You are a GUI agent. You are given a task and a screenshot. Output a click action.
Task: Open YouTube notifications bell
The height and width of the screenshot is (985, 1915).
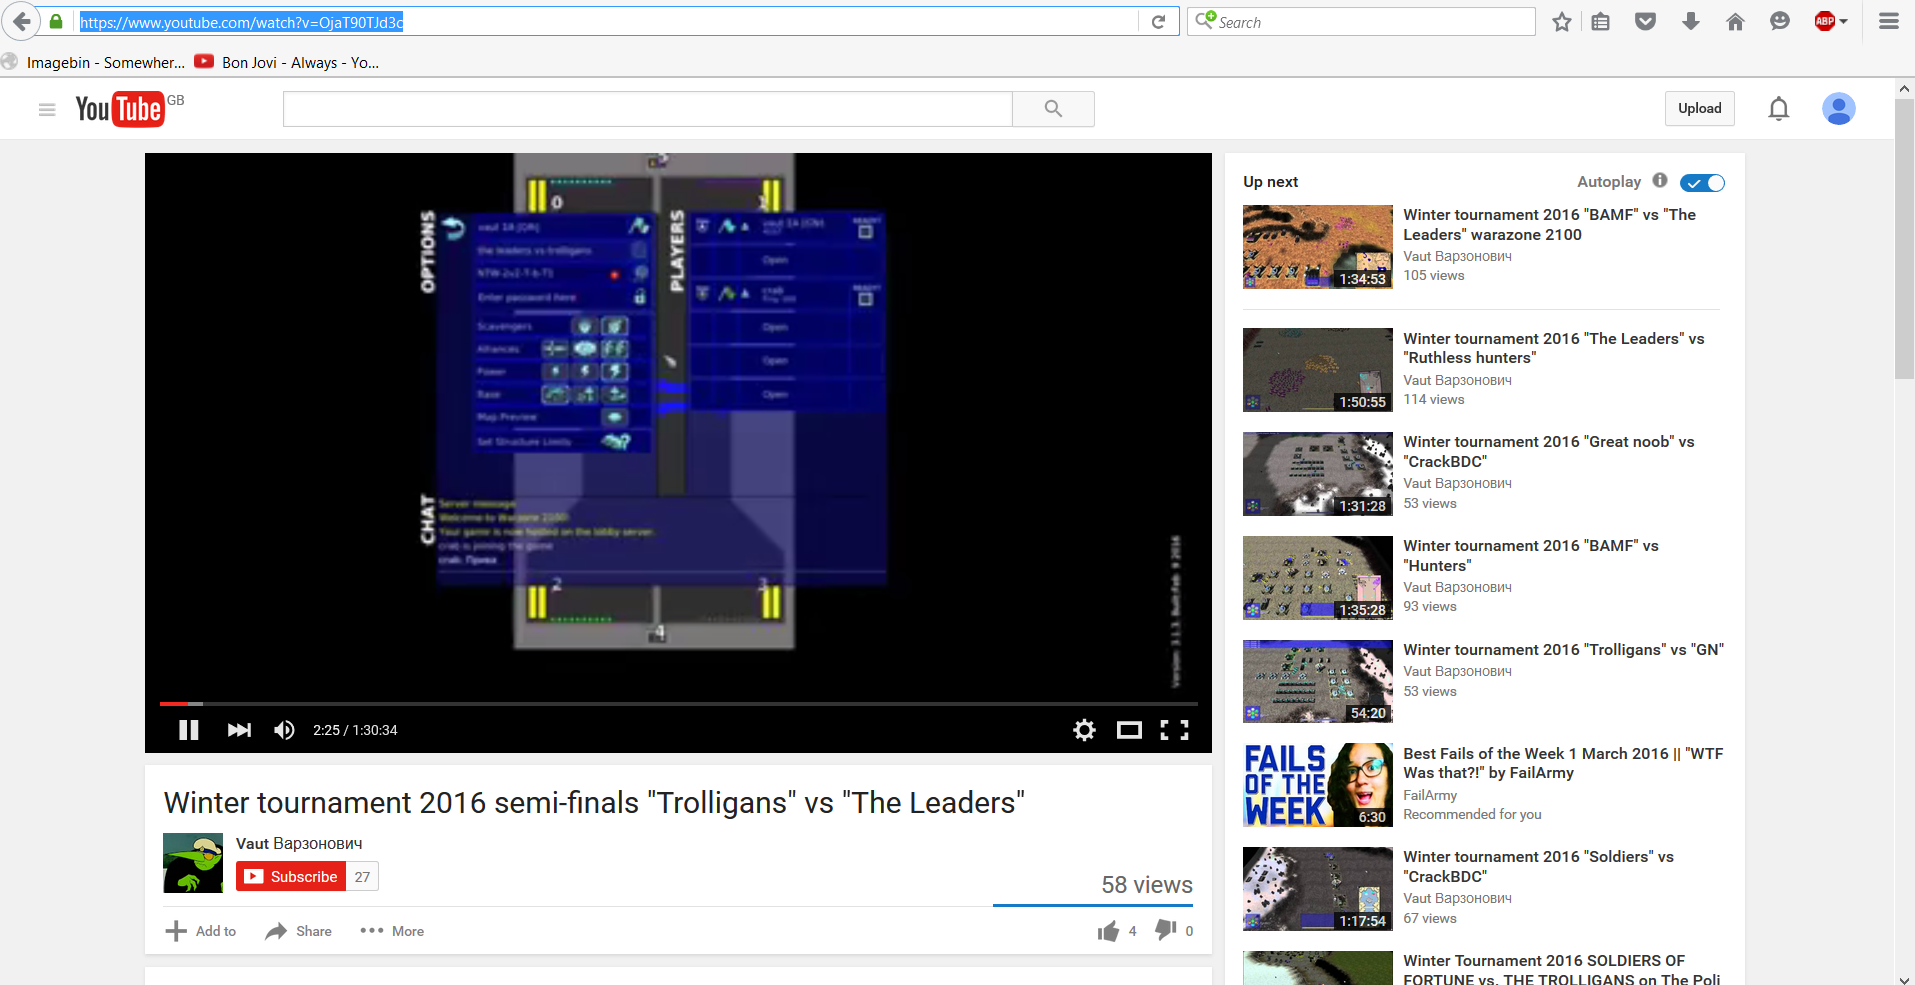pyautogui.click(x=1779, y=109)
